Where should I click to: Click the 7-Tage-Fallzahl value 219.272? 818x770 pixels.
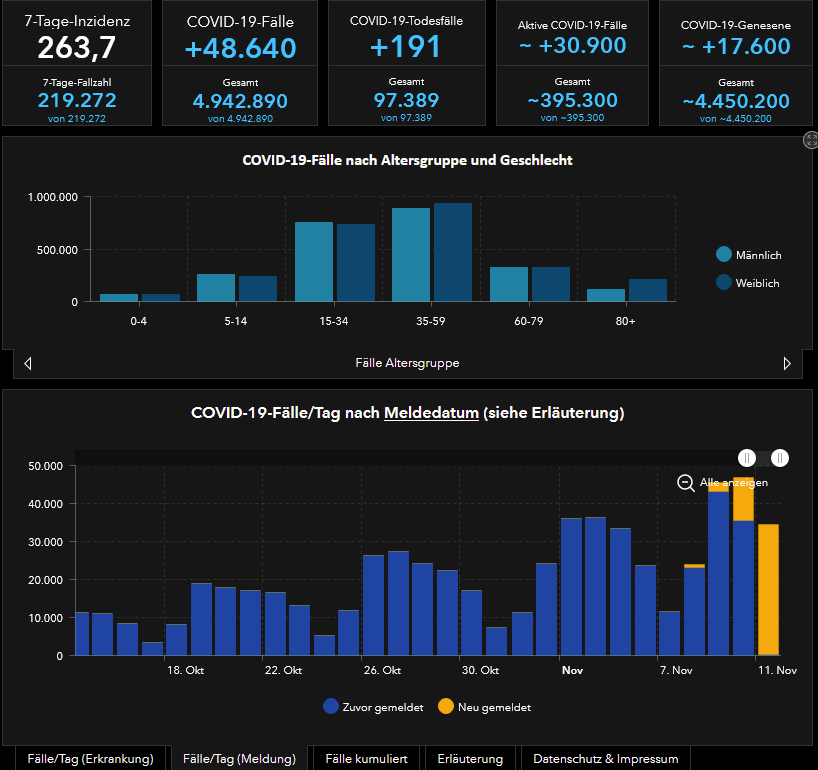pyautogui.click(x=77, y=100)
